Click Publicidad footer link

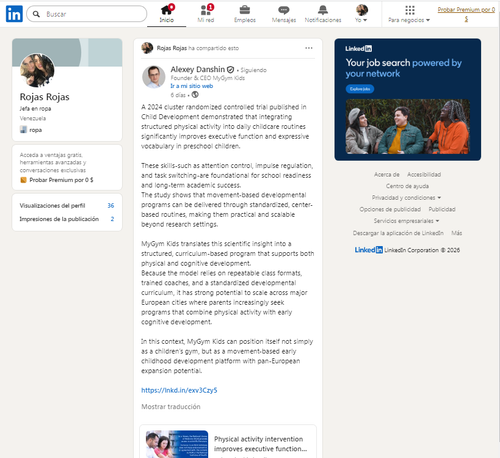pyautogui.click(x=442, y=209)
